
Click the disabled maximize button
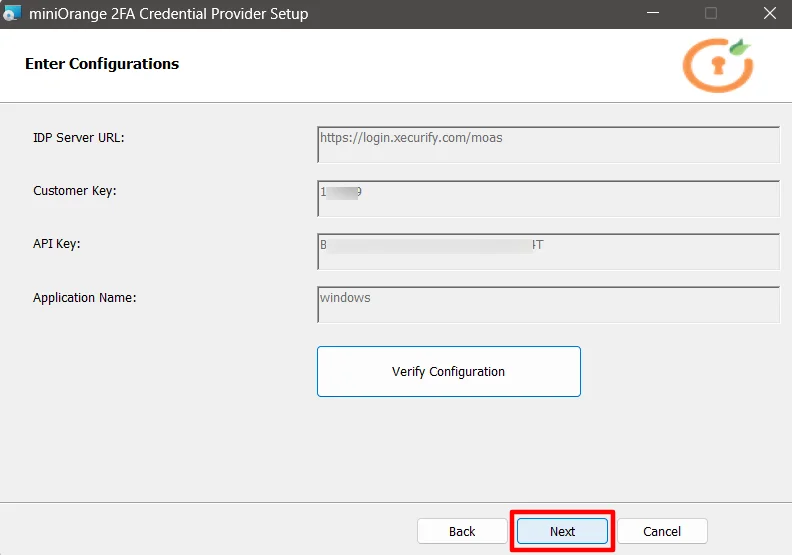tap(711, 13)
